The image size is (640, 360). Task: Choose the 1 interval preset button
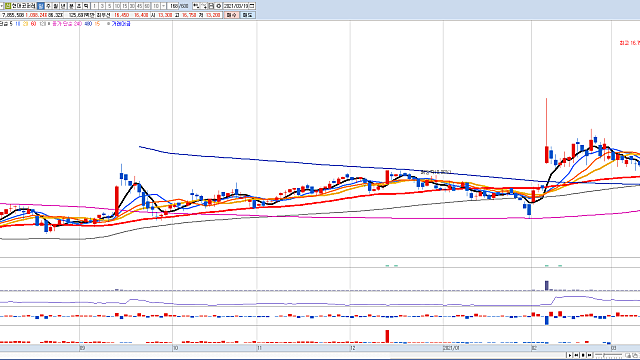click(x=94, y=6)
